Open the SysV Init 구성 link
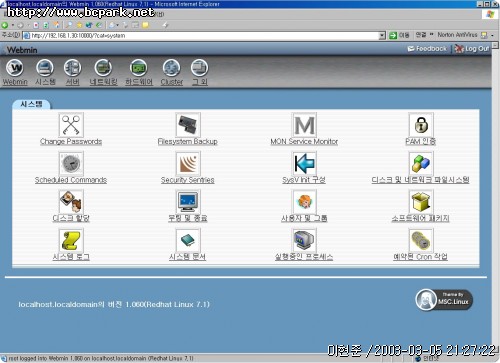Image resolution: width=500 pixels, height=363 pixels. coord(304,180)
